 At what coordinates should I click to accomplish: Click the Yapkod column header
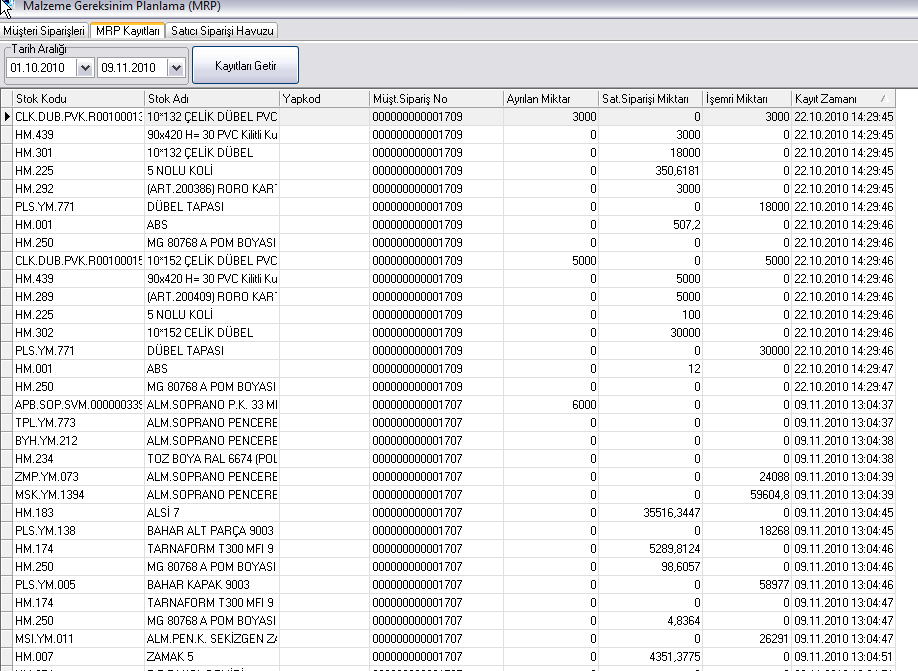click(323, 99)
